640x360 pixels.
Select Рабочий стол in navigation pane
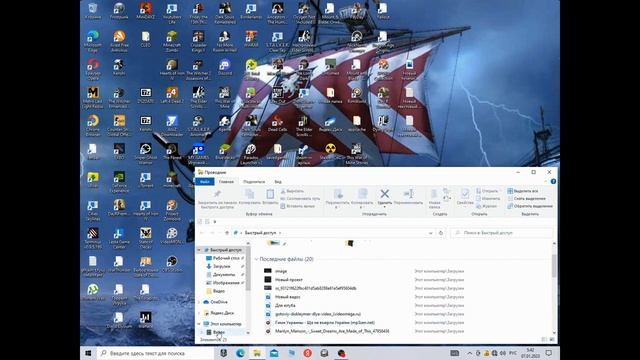point(224,258)
